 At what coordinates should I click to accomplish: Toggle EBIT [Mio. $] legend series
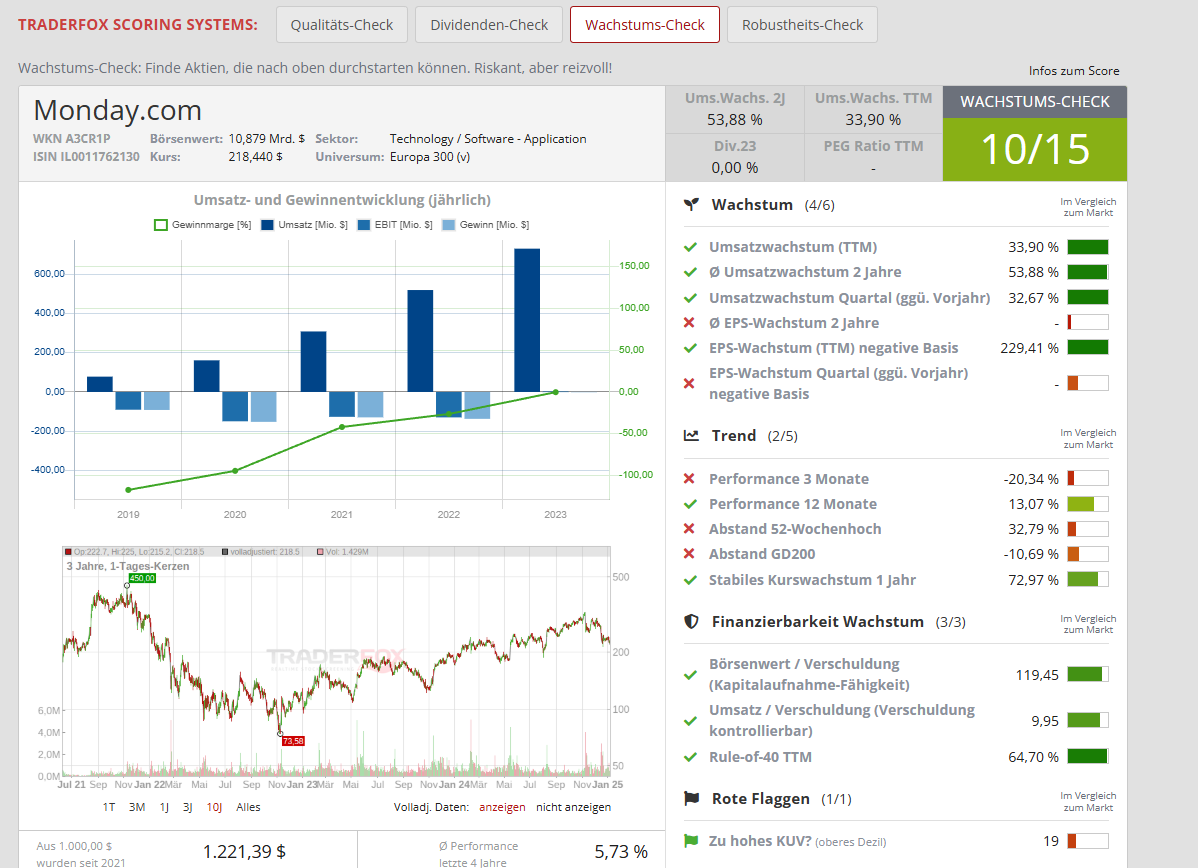394,225
